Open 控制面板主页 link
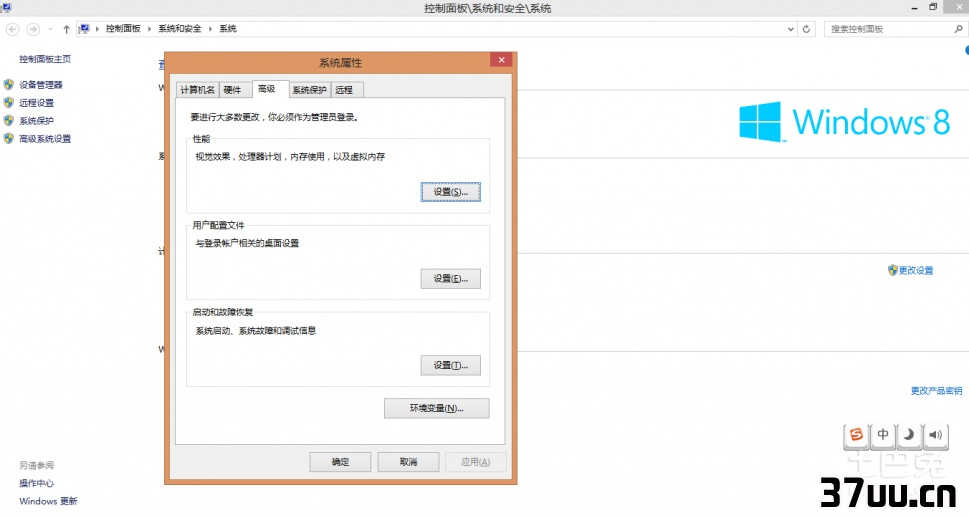Screen dimensions: 969x518 (45, 59)
